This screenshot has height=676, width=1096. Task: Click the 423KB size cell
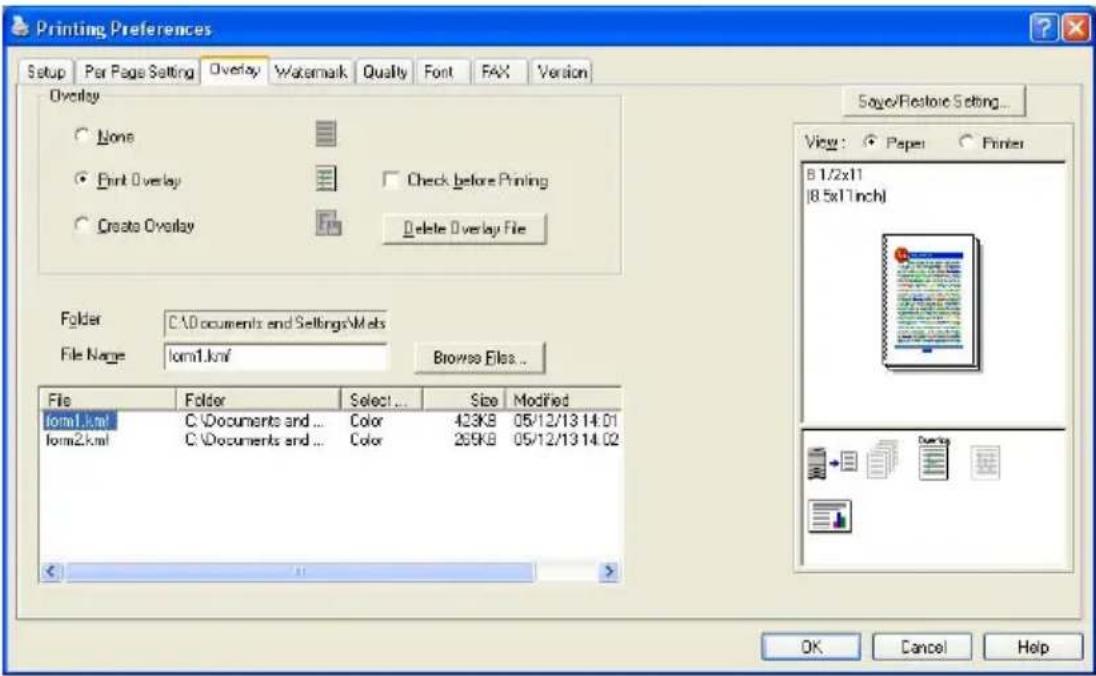tap(475, 421)
